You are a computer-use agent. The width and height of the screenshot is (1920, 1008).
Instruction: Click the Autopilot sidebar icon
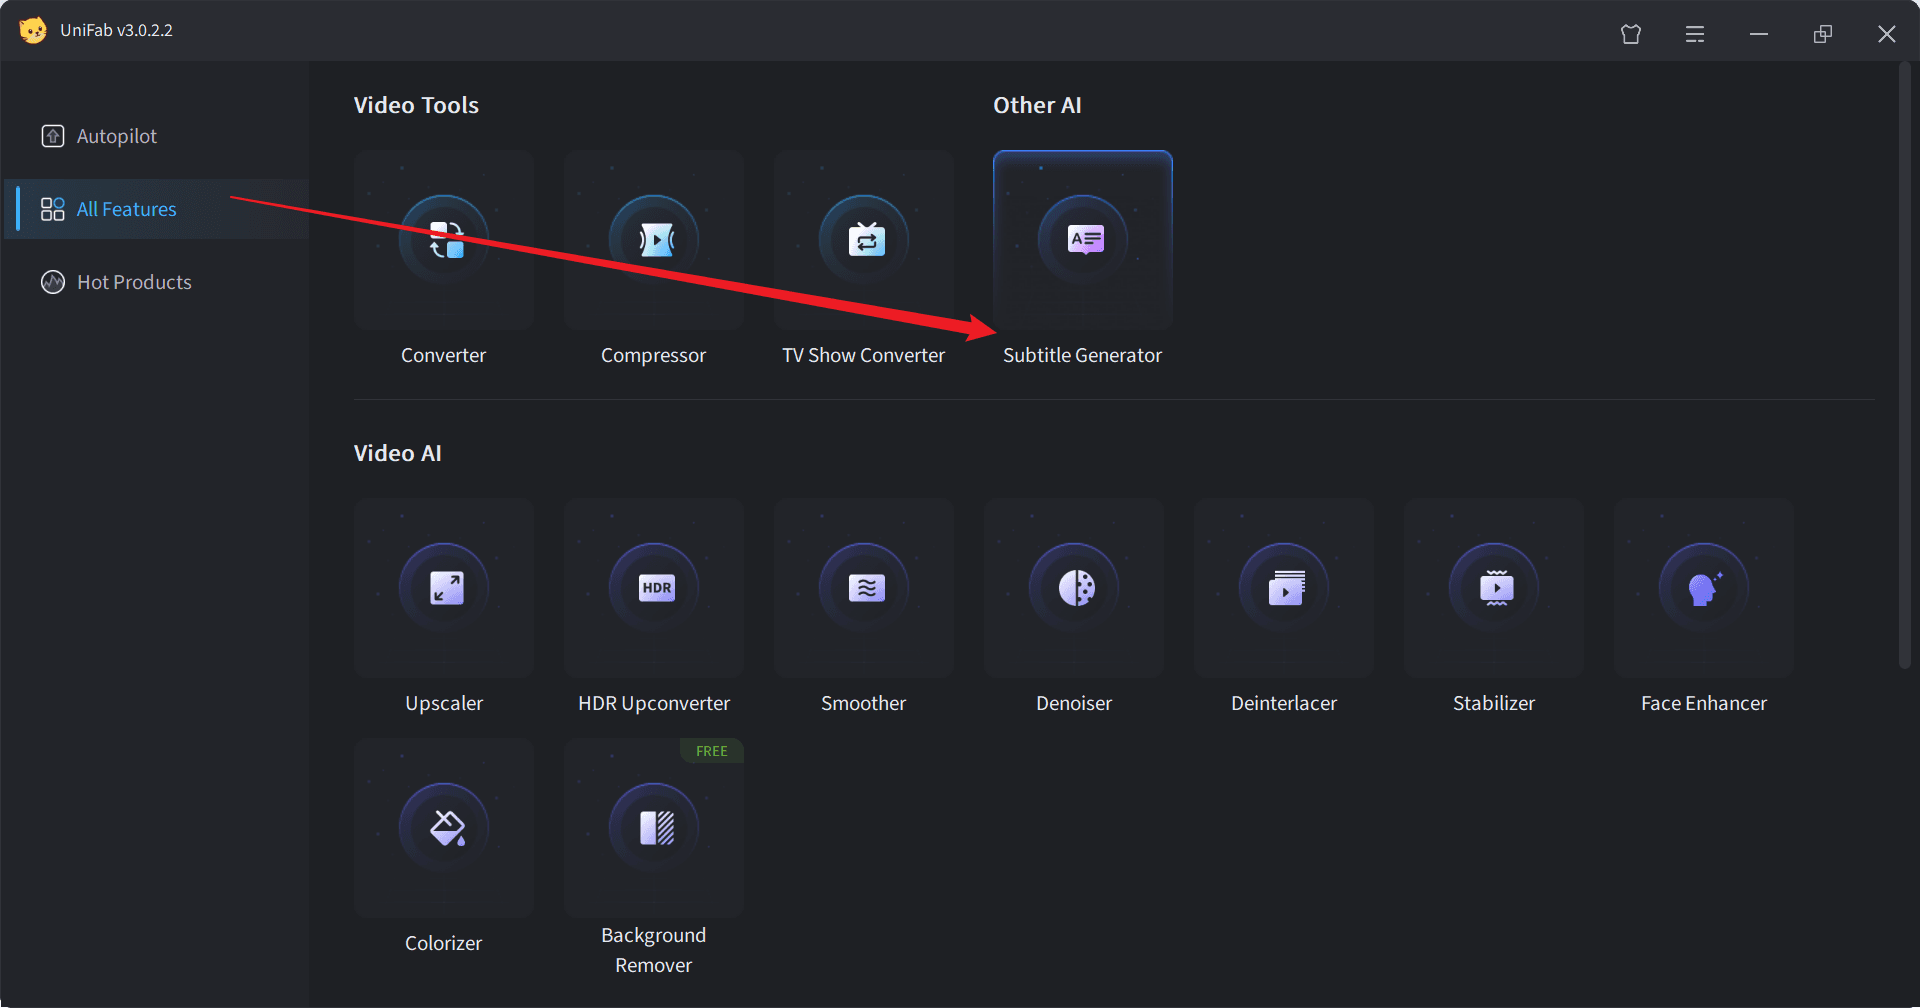tap(53, 136)
